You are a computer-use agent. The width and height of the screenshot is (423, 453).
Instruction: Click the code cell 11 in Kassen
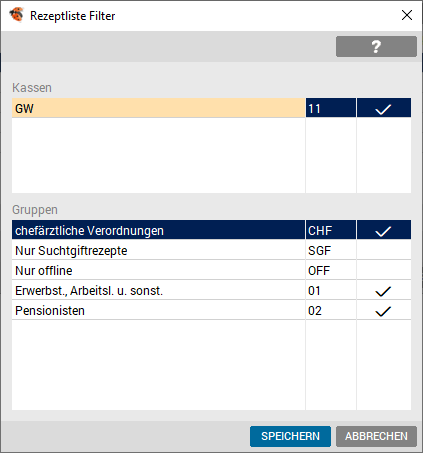(331, 108)
